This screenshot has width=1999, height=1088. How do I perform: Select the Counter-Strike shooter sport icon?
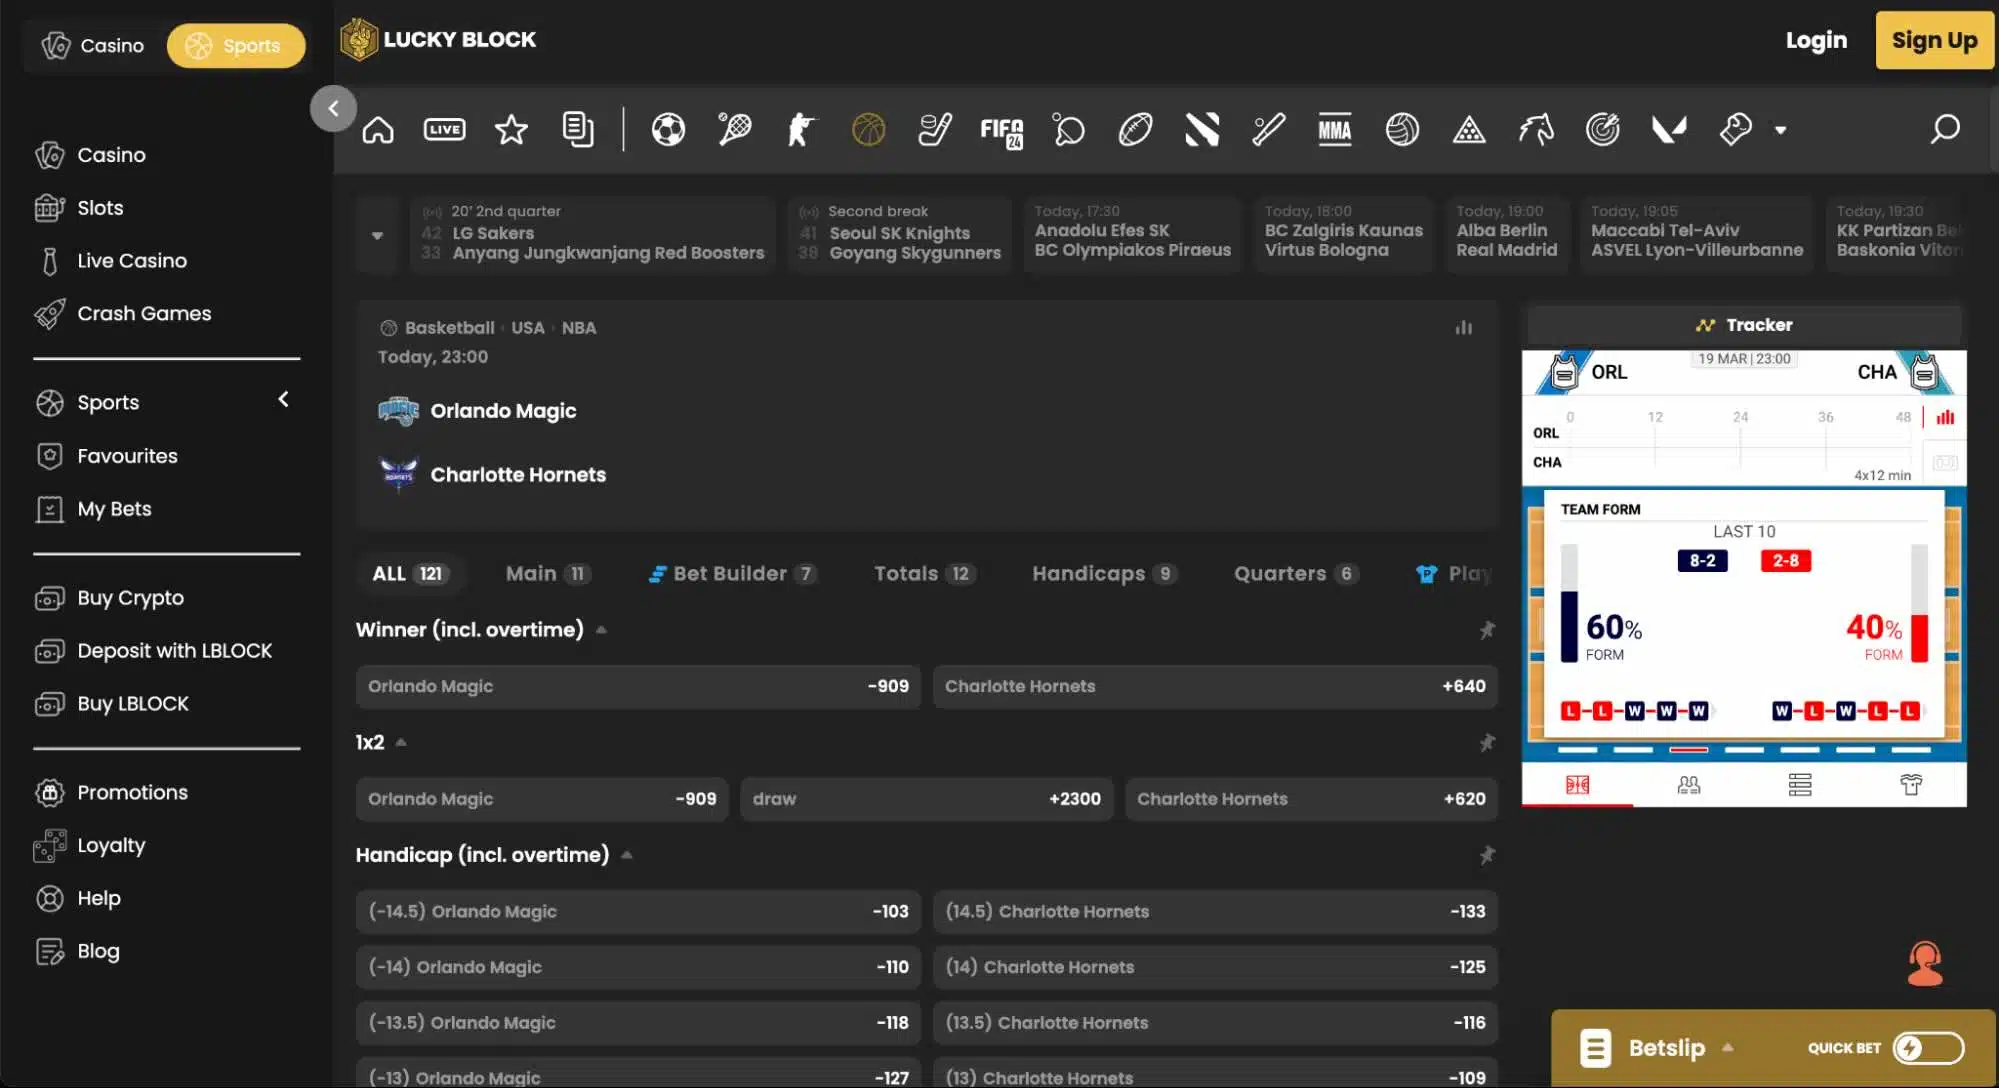(801, 130)
